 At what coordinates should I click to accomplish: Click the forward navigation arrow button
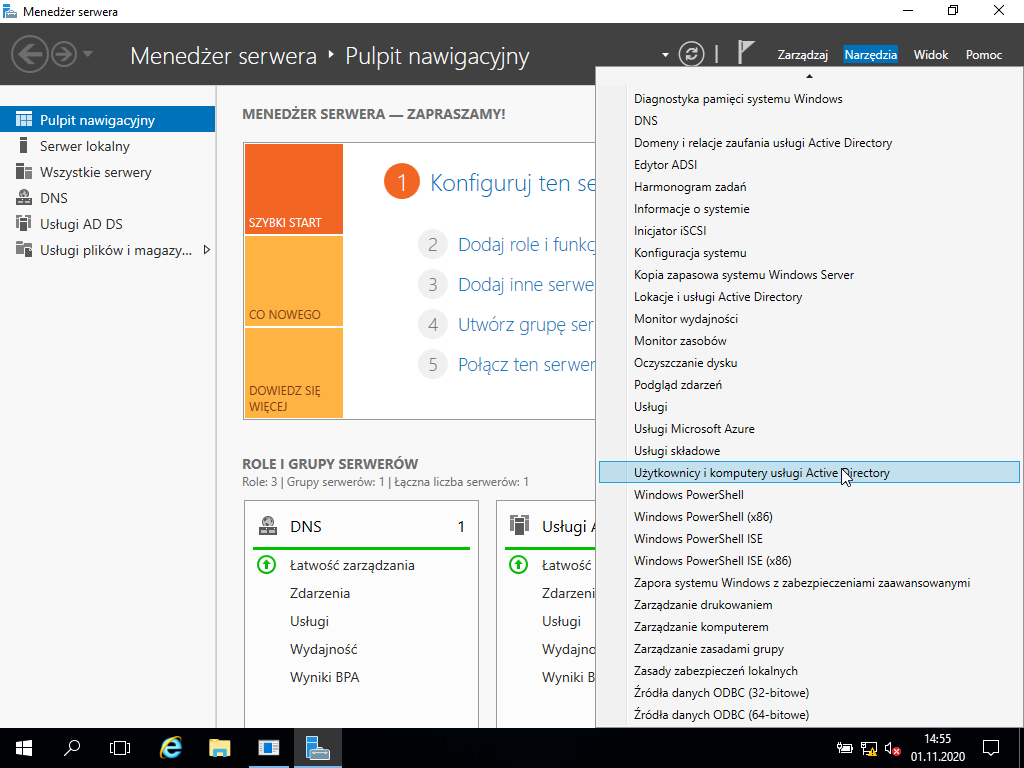point(64,54)
